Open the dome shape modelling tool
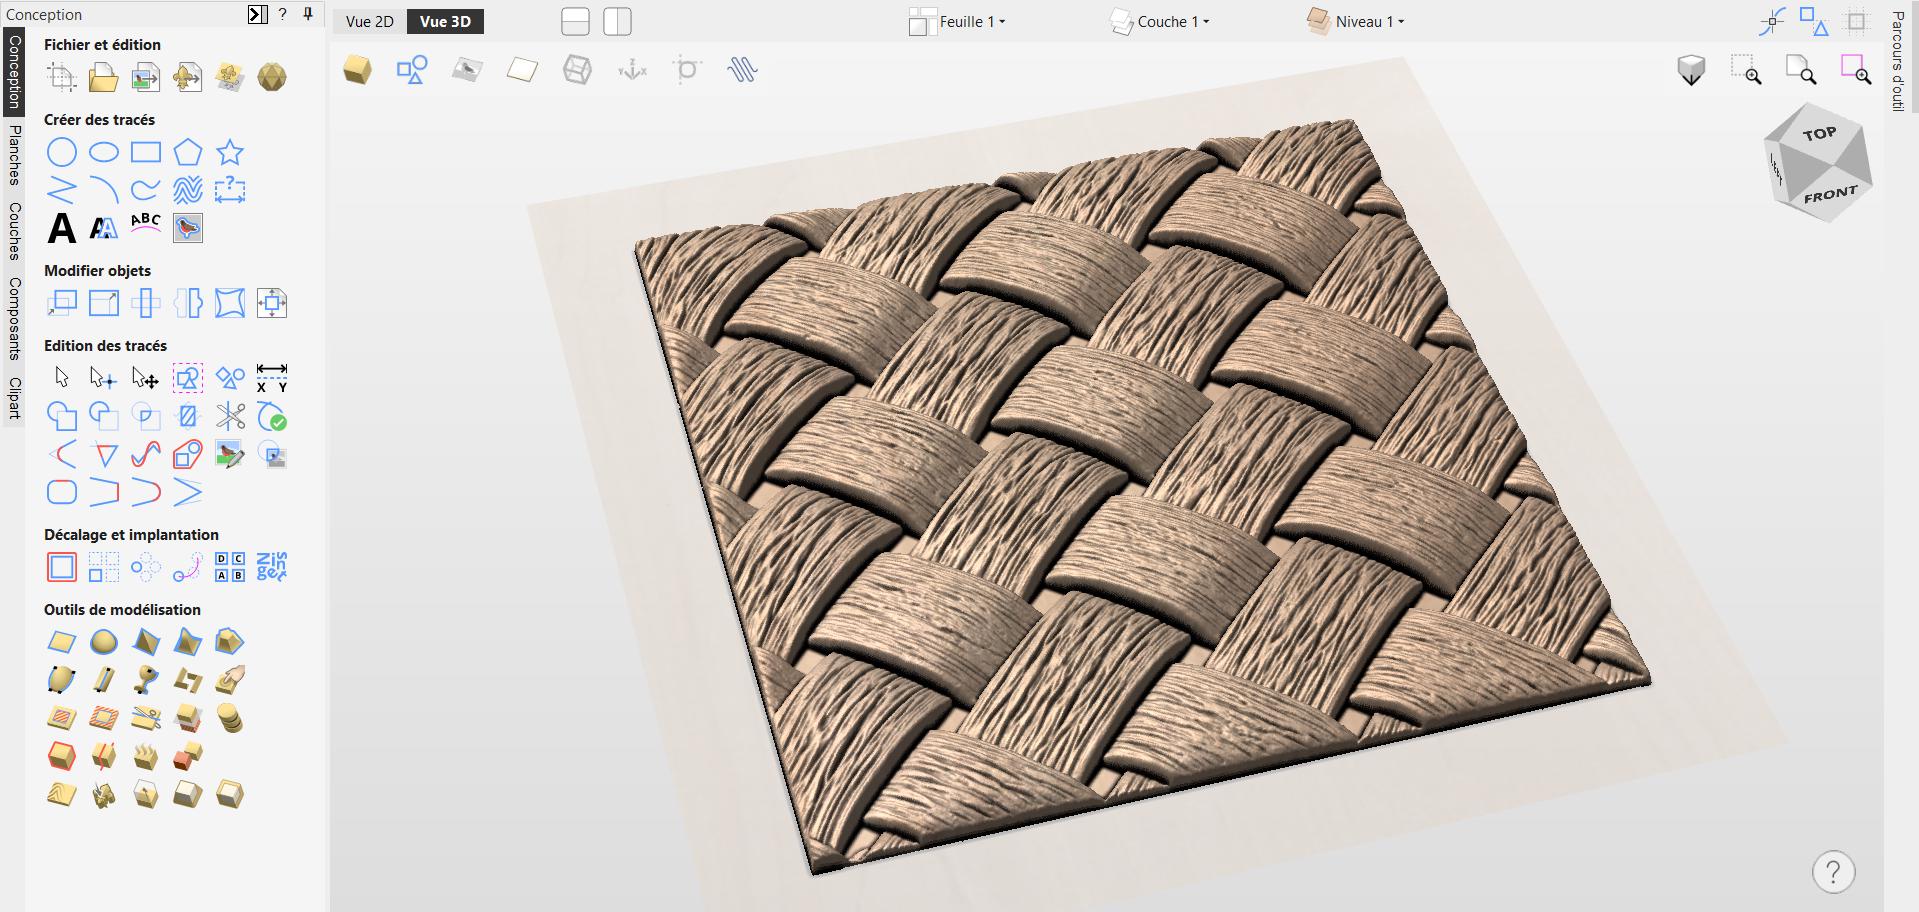This screenshot has width=1919, height=912. (104, 642)
